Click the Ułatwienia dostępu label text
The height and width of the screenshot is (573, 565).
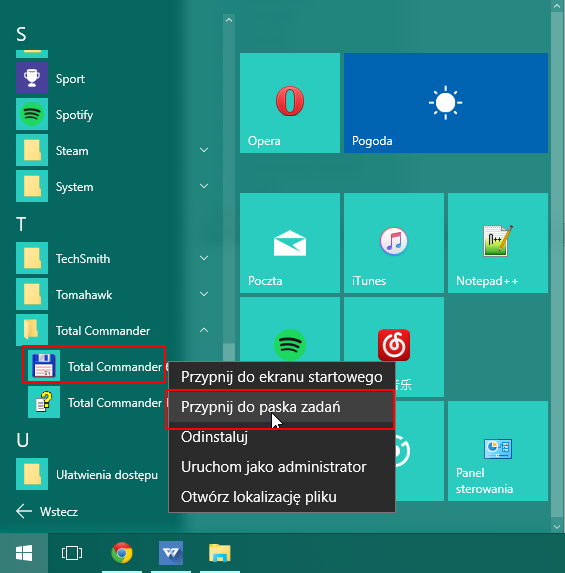coord(107,475)
